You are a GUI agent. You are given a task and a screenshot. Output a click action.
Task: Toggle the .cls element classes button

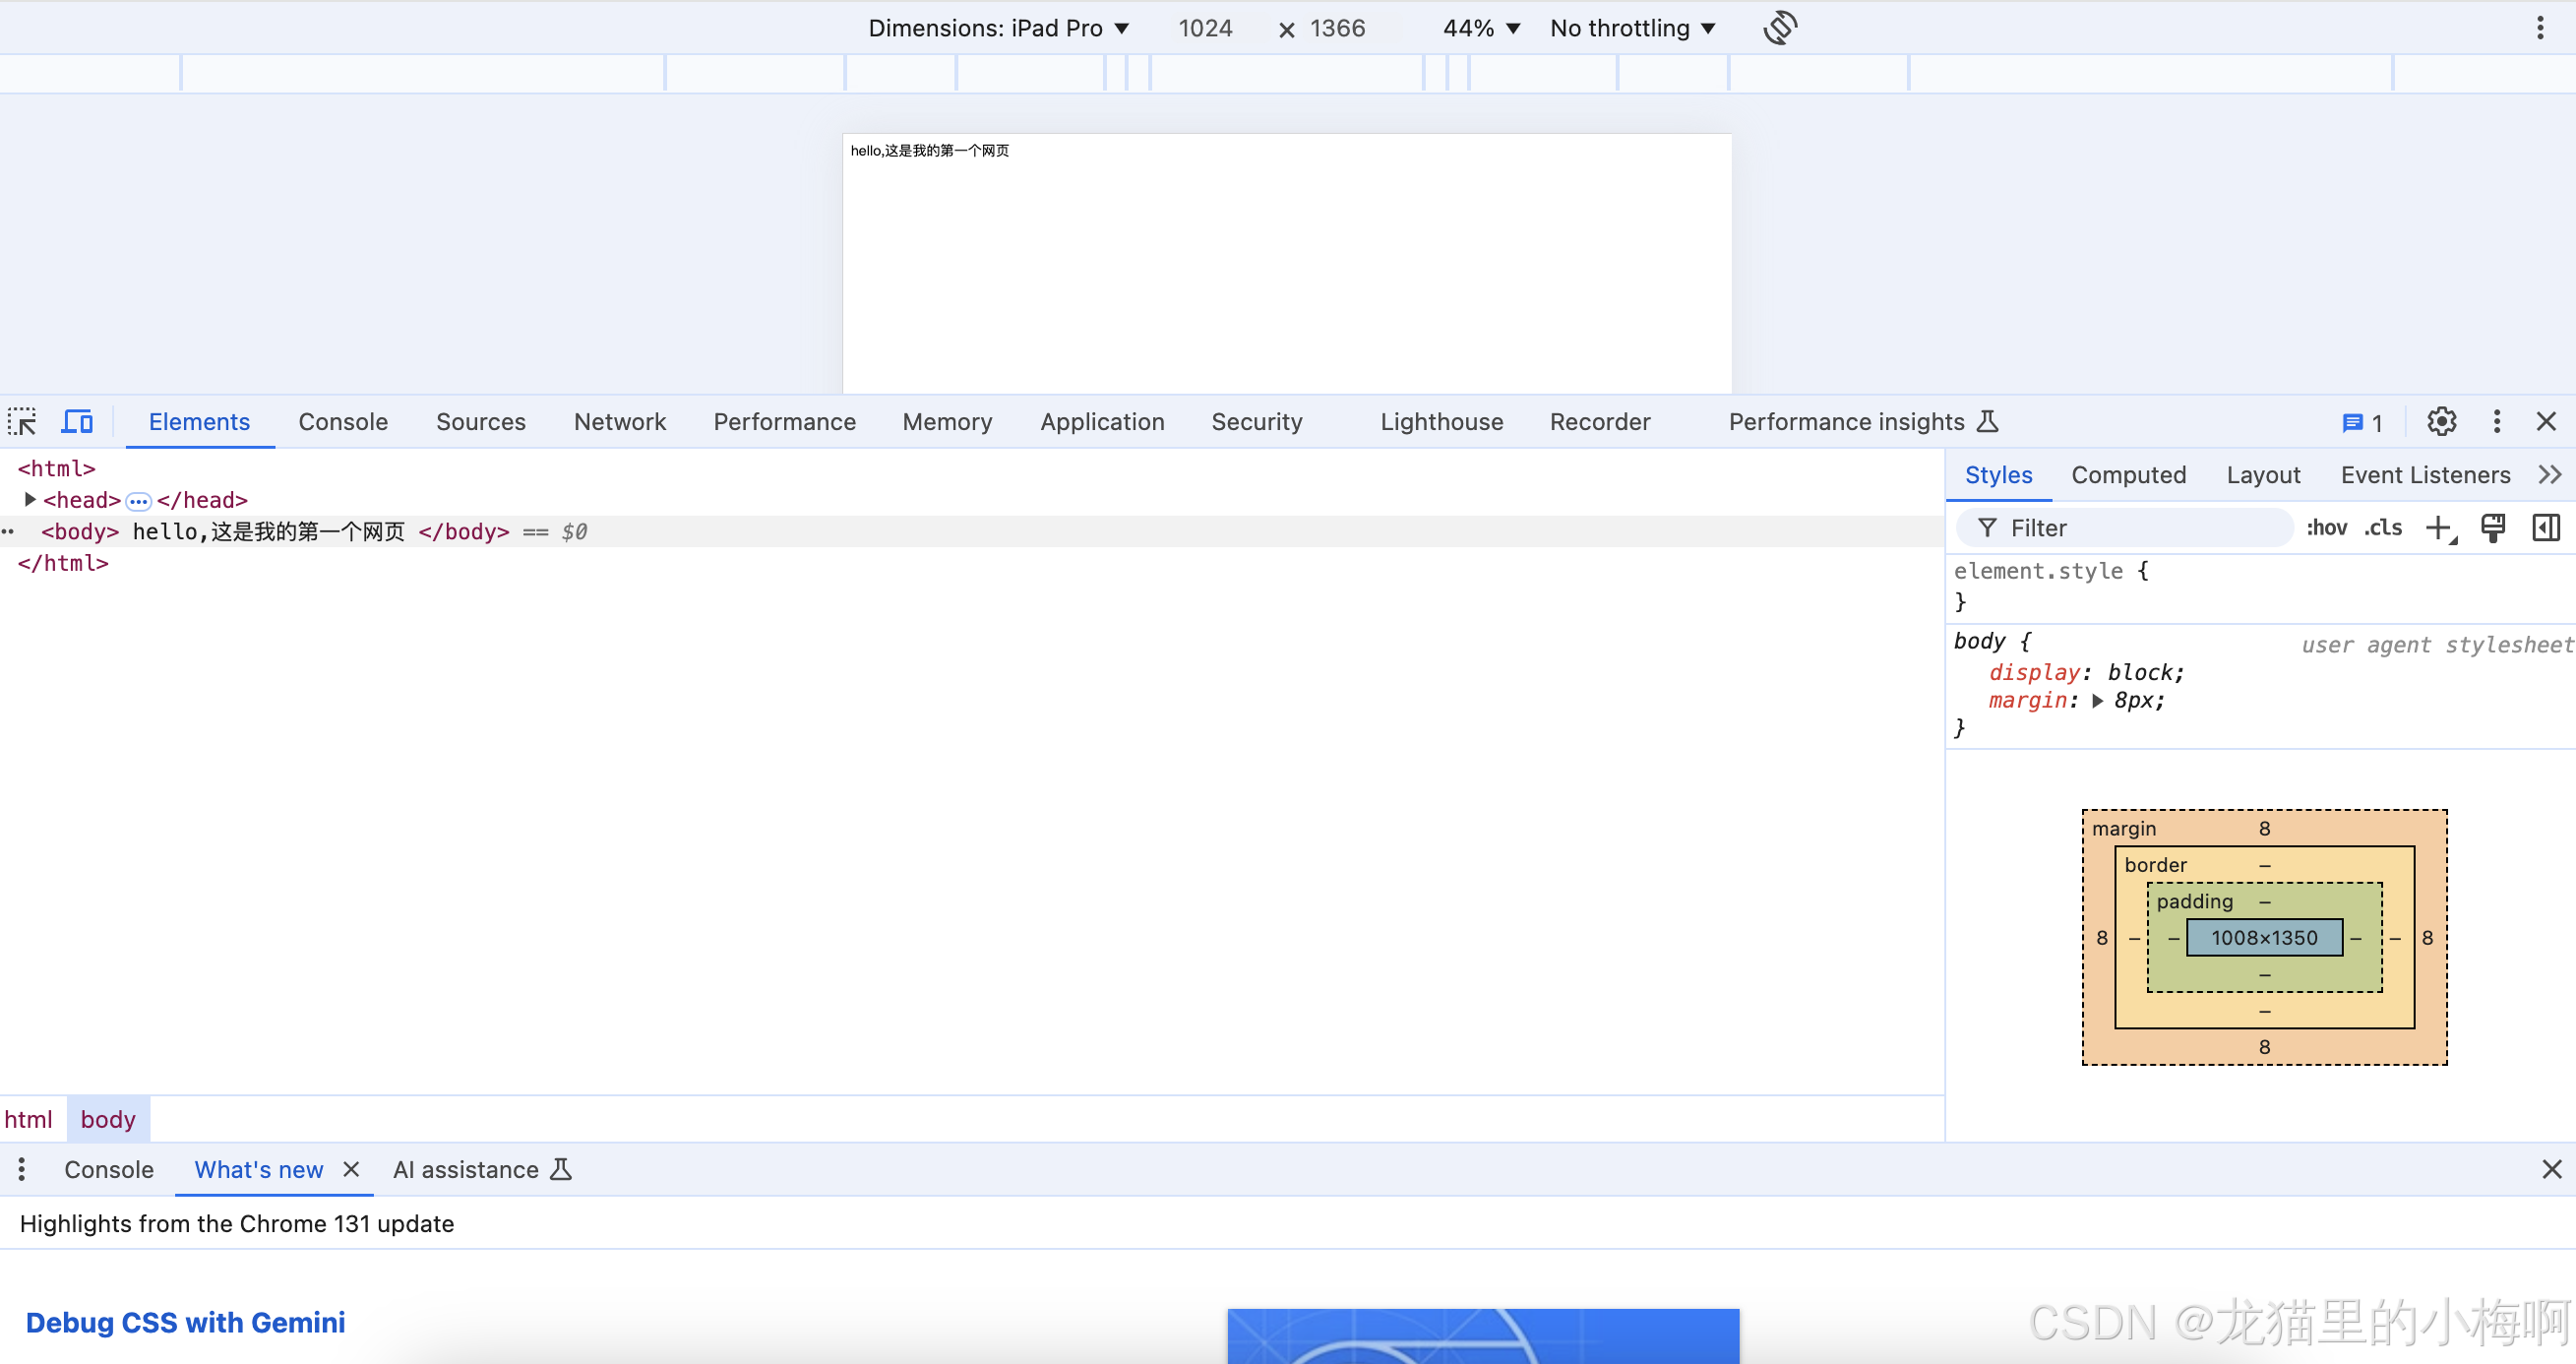(x=2383, y=528)
